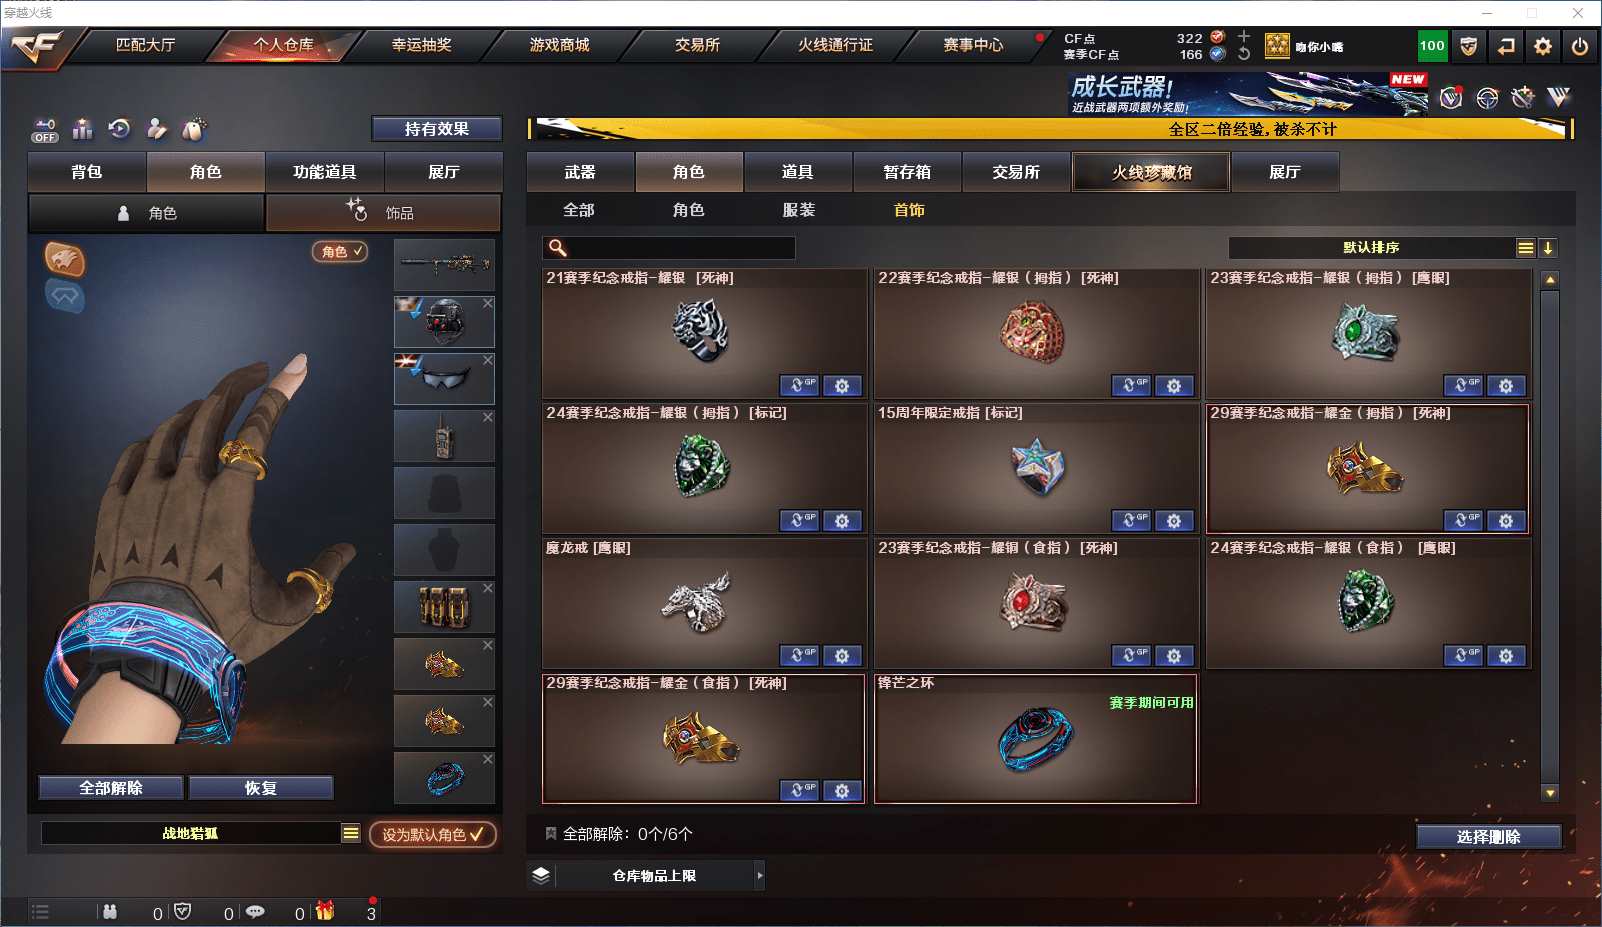Open the return arrow icon in top bar

(1506, 46)
